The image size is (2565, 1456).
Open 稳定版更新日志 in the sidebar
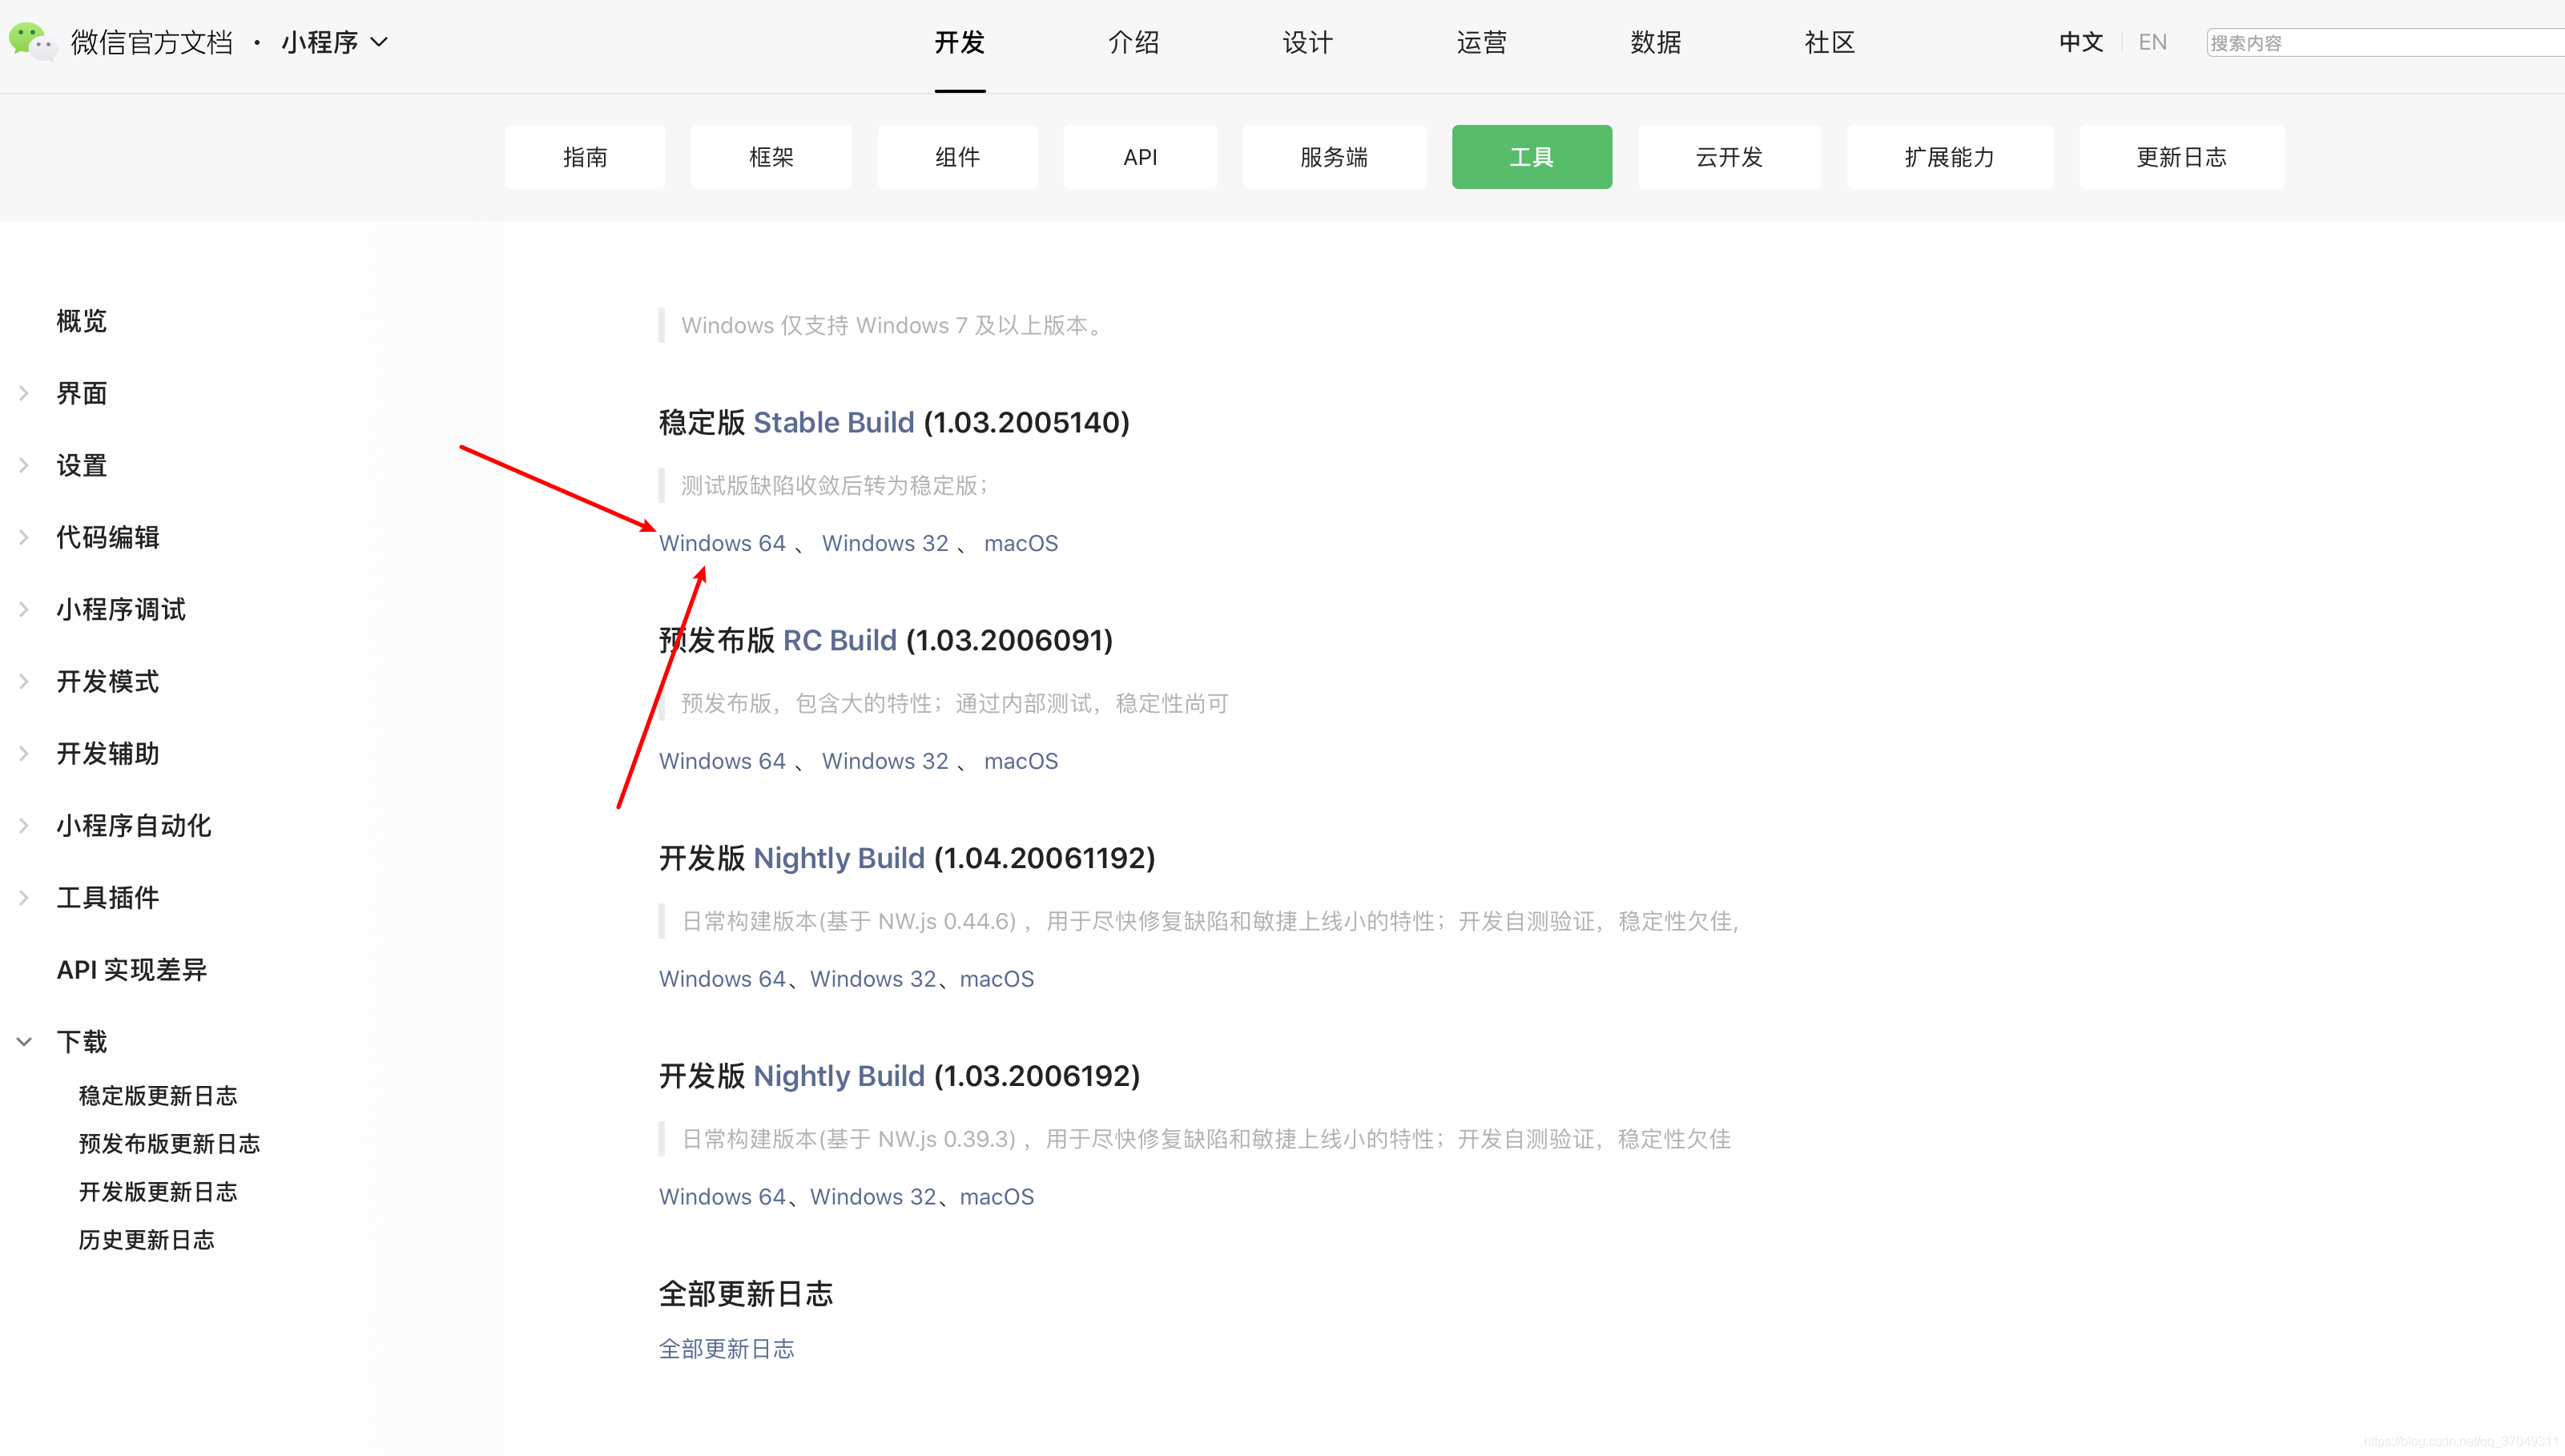tap(158, 1095)
